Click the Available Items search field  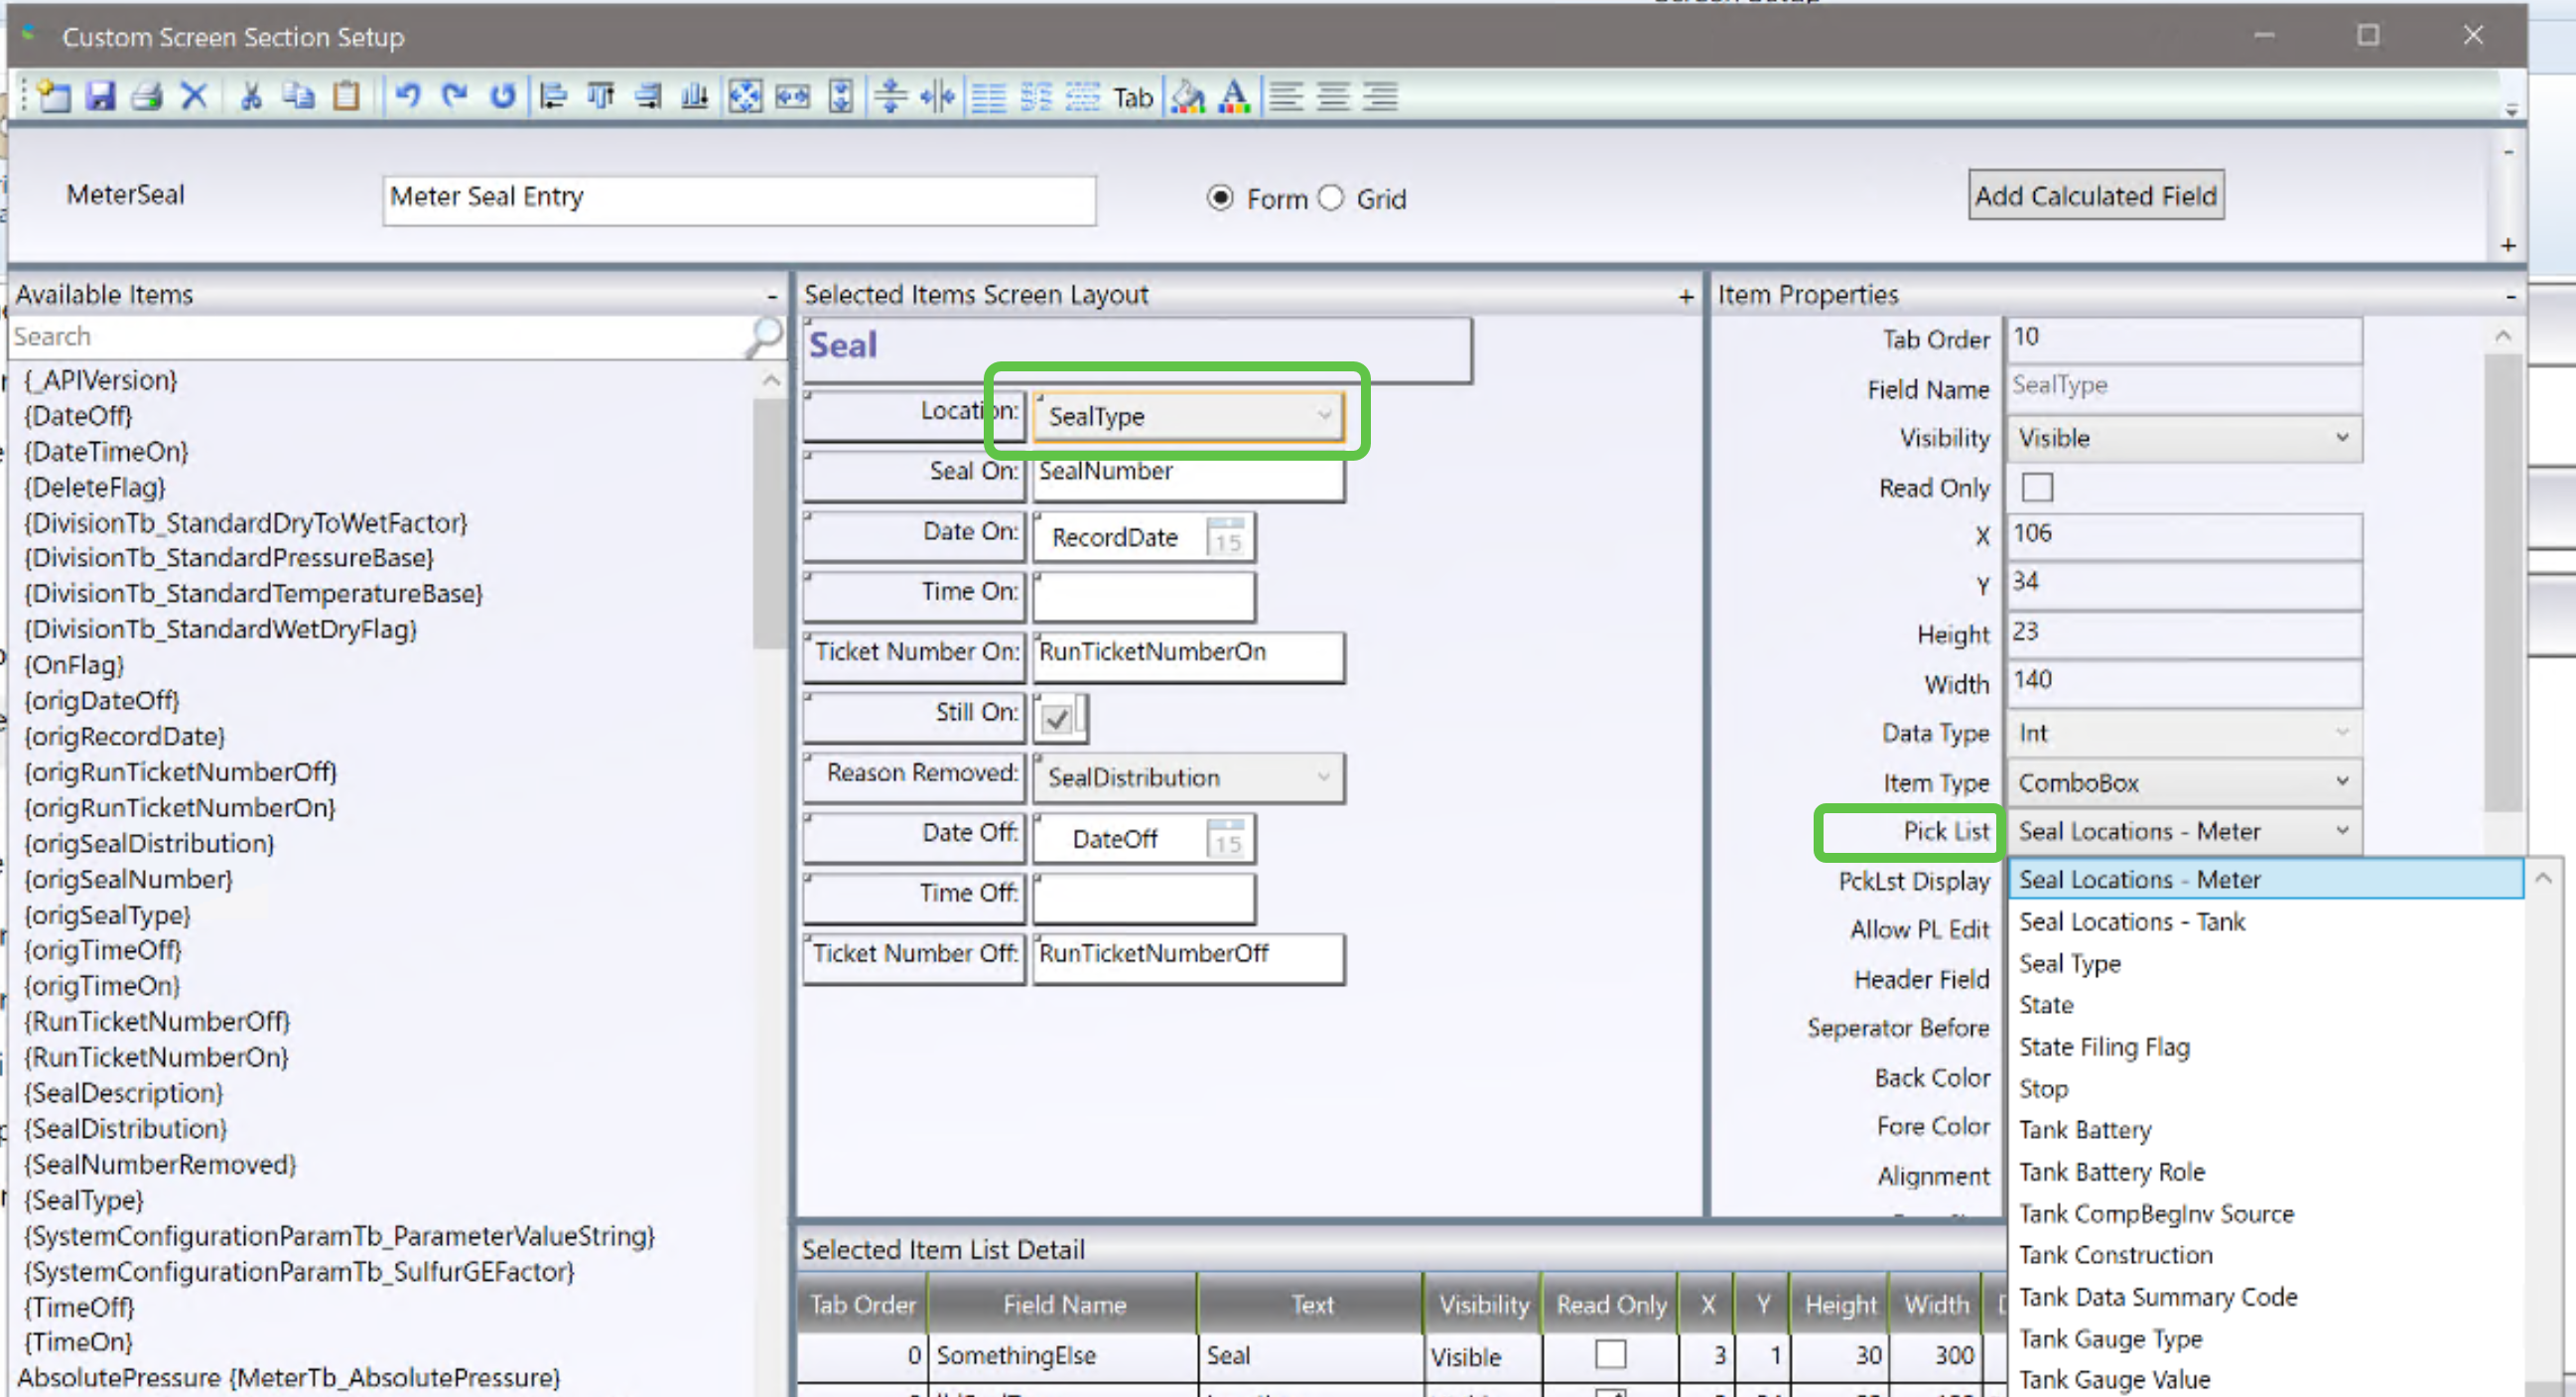pyautogui.click(x=375, y=337)
